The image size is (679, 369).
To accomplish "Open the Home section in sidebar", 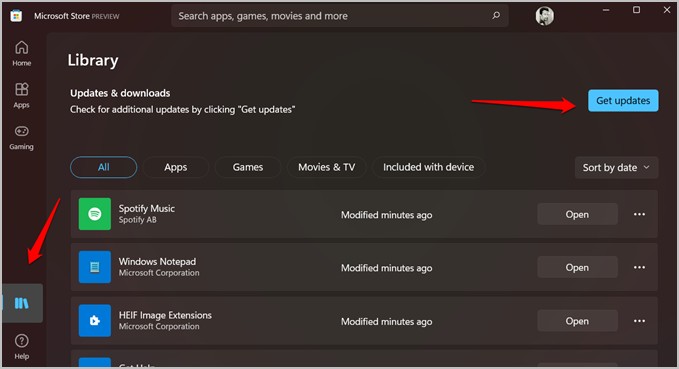I will [21, 53].
